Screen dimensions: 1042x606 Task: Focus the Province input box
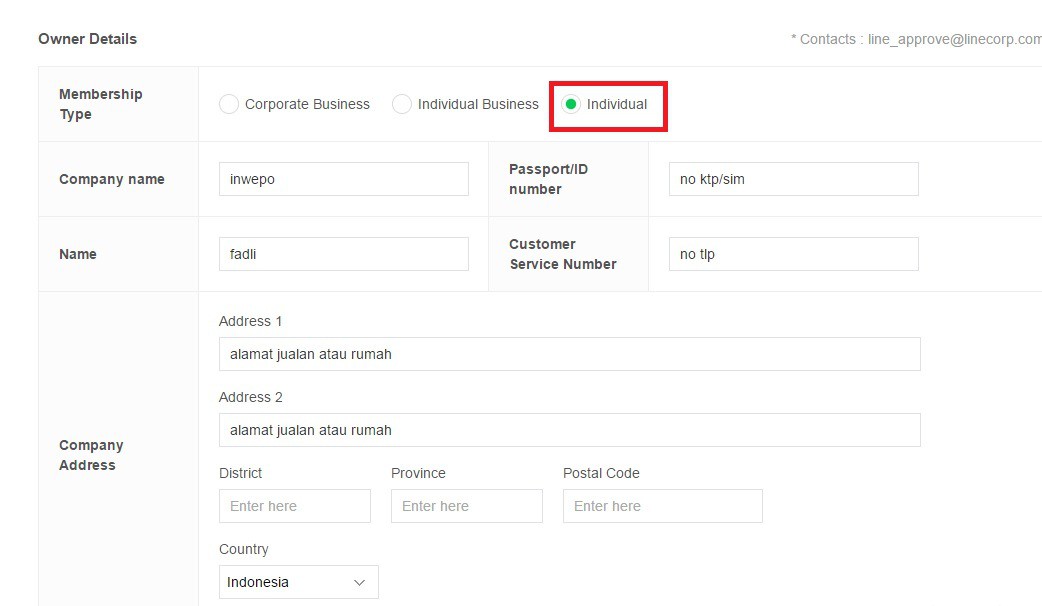pyautogui.click(x=466, y=506)
